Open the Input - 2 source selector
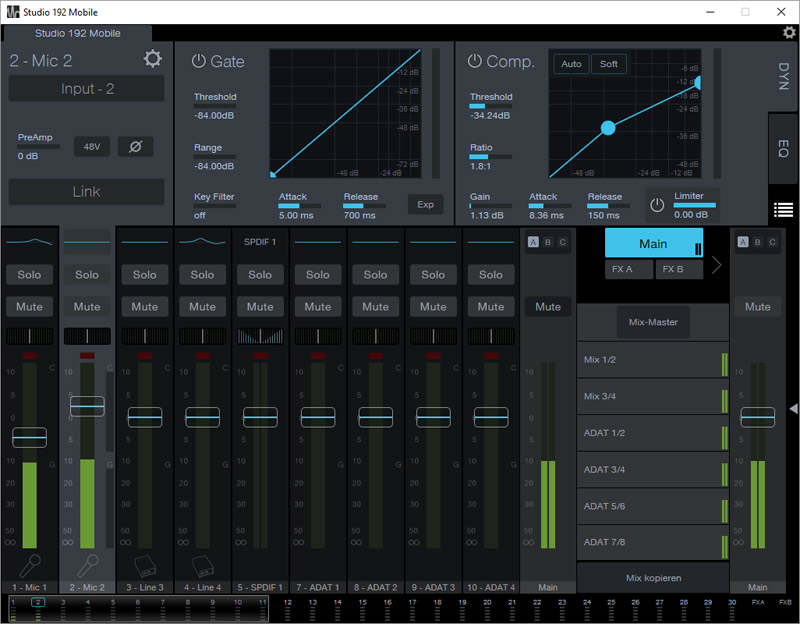The width and height of the screenshot is (800, 624). tap(87, 89)
